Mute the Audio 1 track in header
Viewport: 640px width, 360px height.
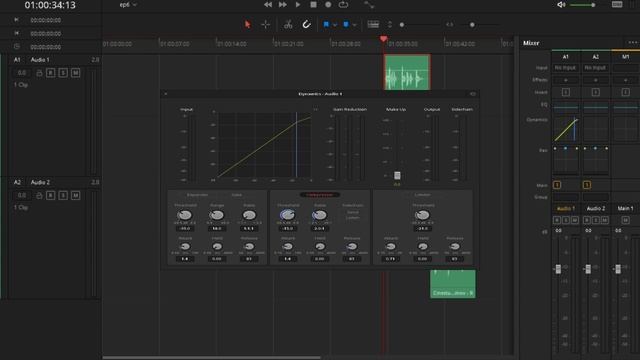(76, 73)
